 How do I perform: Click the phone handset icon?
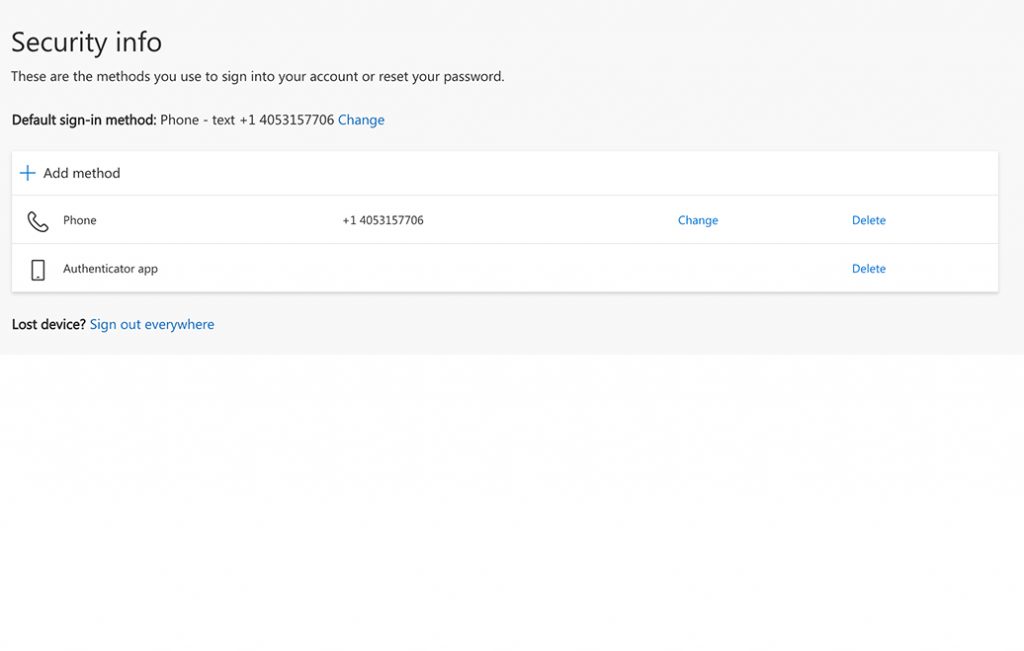coord(38,221)
